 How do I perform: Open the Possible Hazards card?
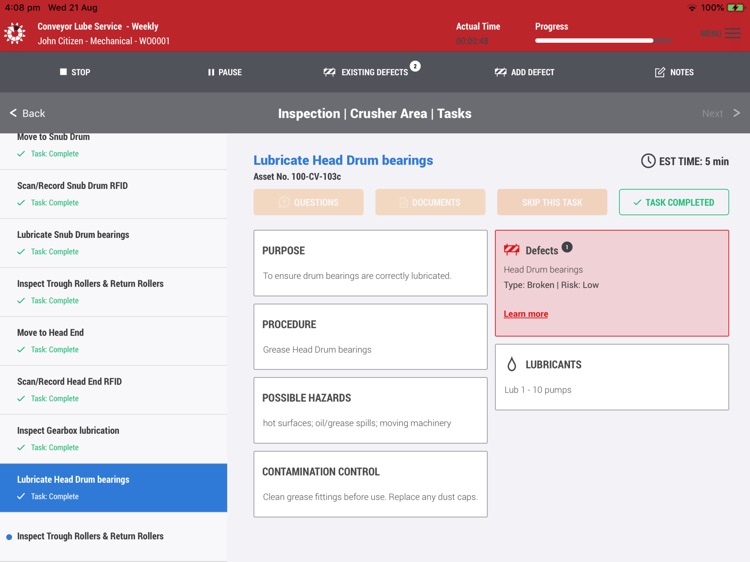point(370,410)
